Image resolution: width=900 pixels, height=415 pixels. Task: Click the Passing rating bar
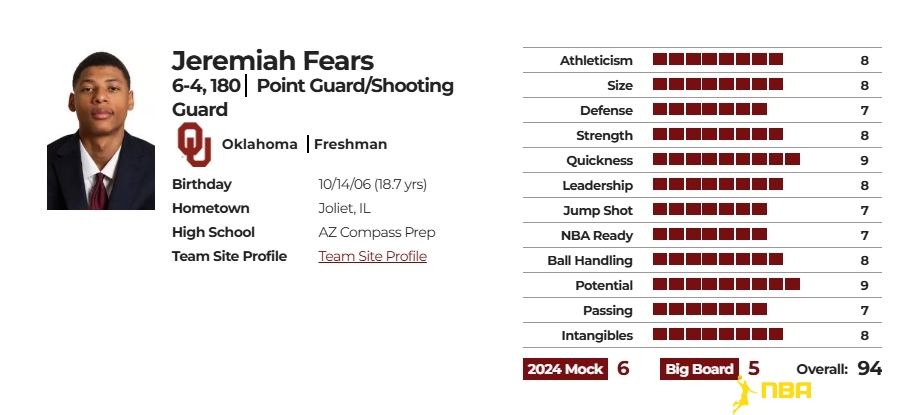click(710, 309)
